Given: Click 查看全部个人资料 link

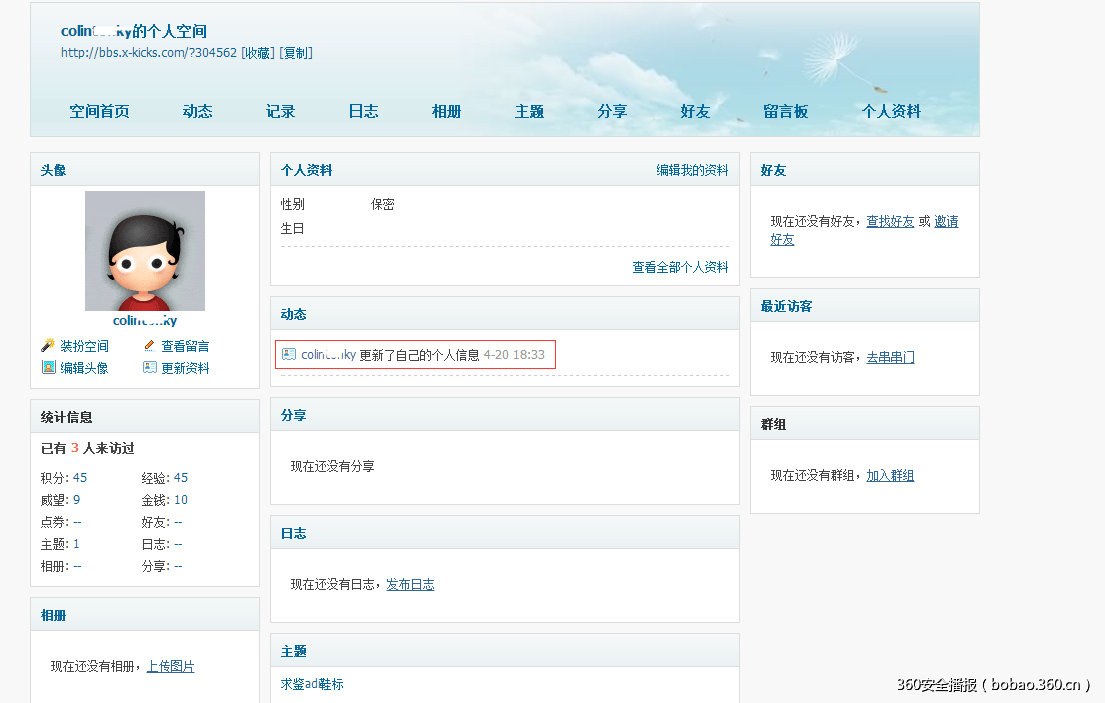Looking at the screenshot, I should [x=682, y=267].
